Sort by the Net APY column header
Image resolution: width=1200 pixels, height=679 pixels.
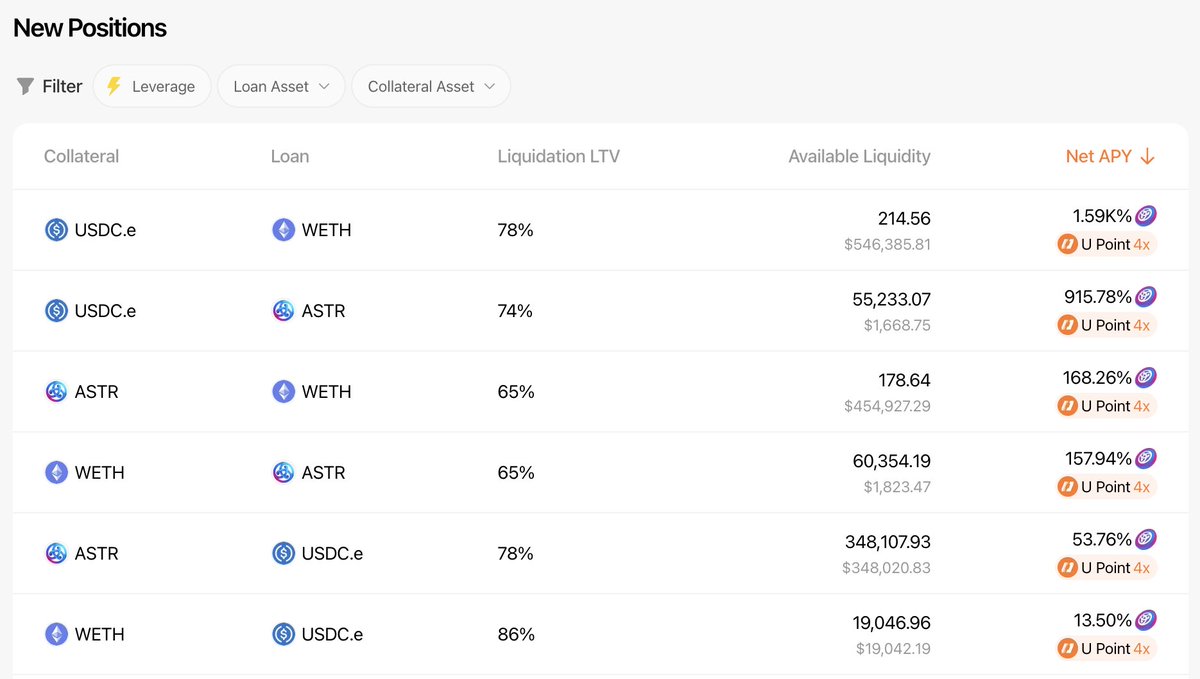tap(1110, 157)
